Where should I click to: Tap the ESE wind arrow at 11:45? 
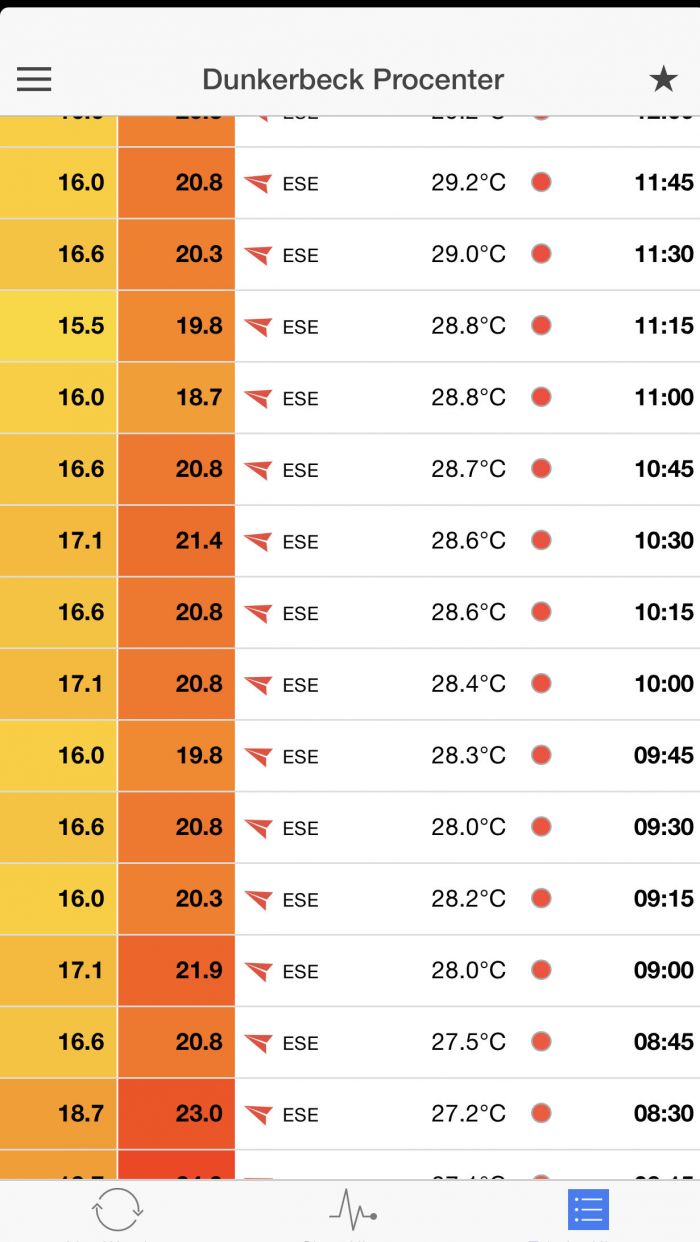pyautogui.click(x=258, y=184)
